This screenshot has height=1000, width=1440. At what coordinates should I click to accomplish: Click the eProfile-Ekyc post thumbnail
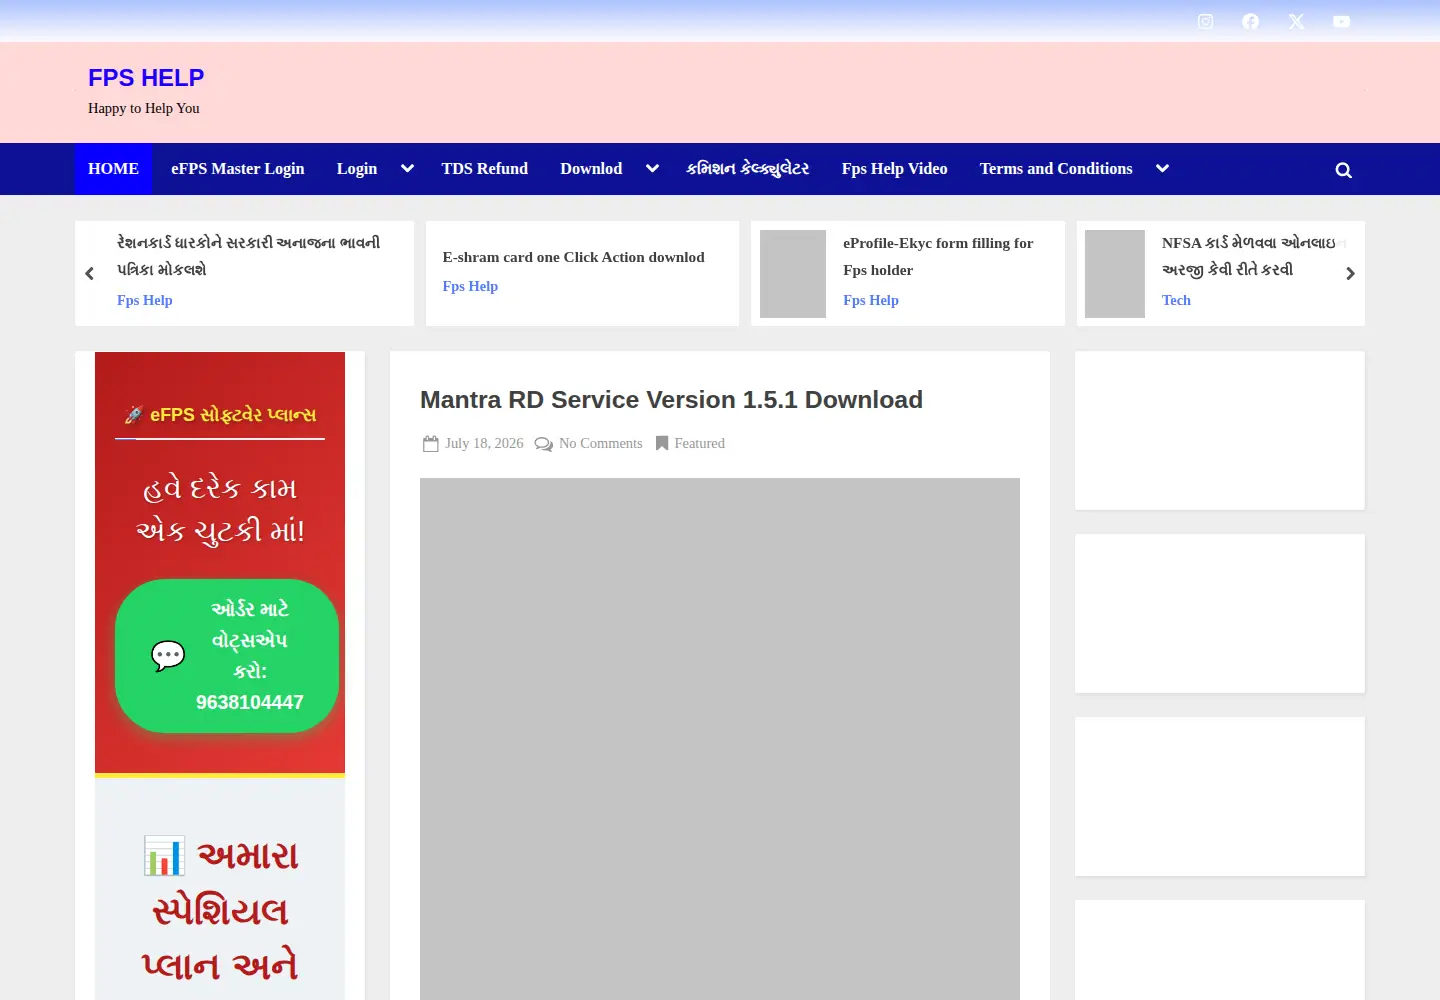click(x=793, y=274)
